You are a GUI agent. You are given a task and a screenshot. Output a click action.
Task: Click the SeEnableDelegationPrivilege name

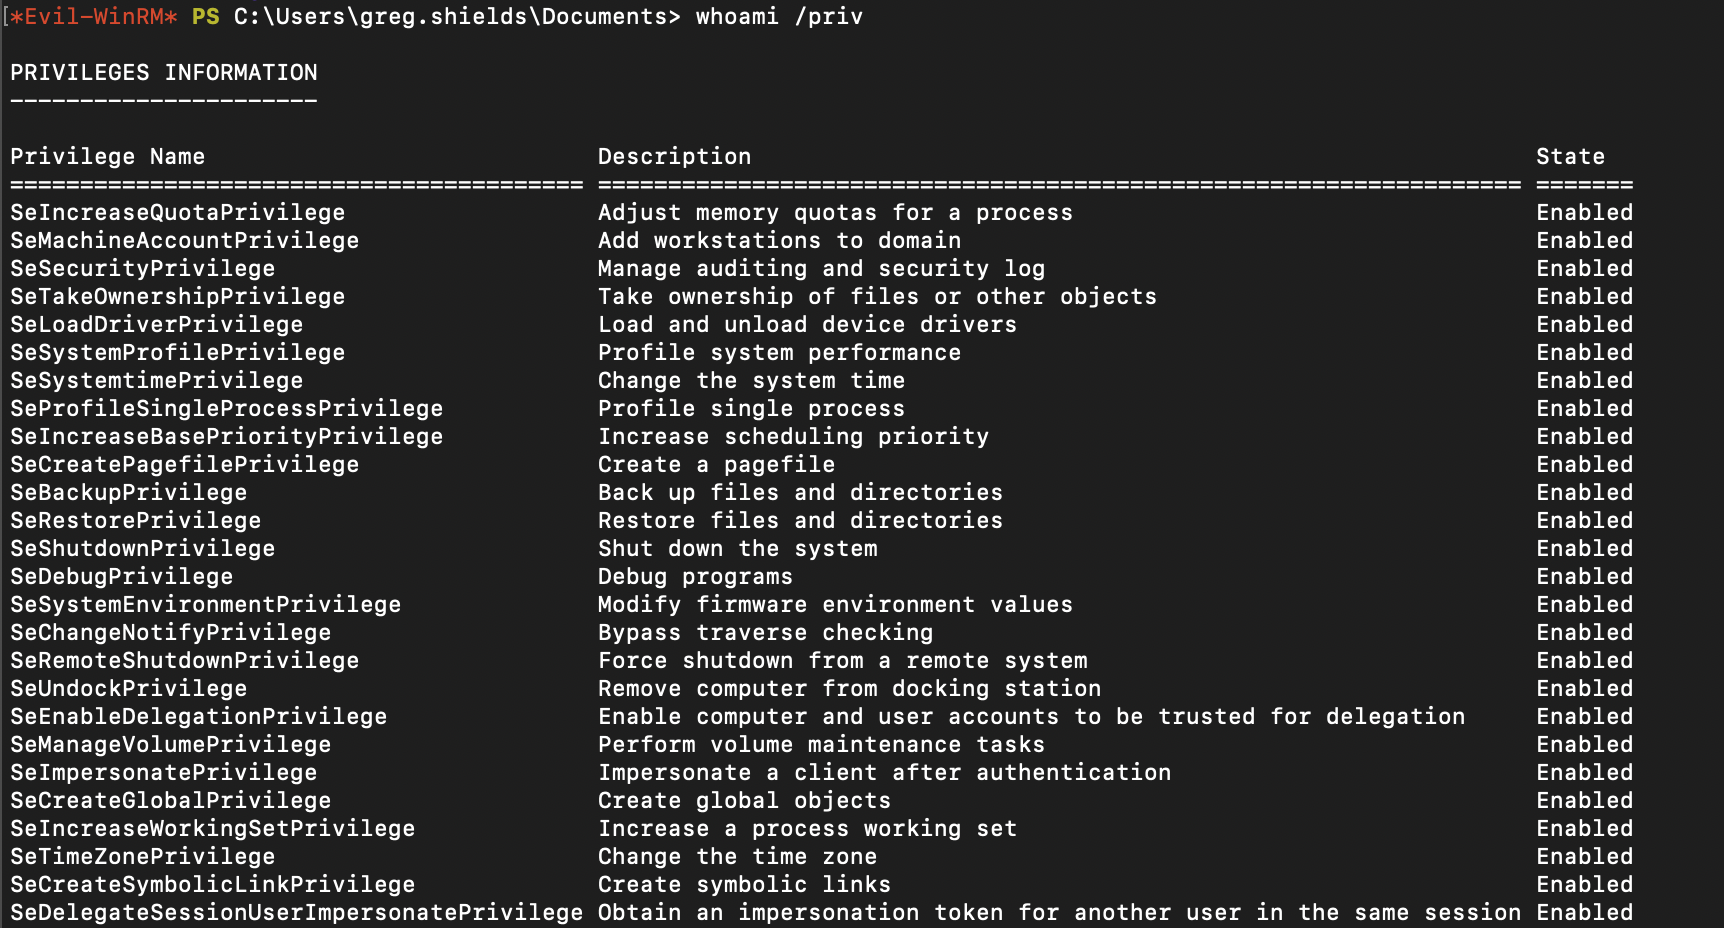198,717
